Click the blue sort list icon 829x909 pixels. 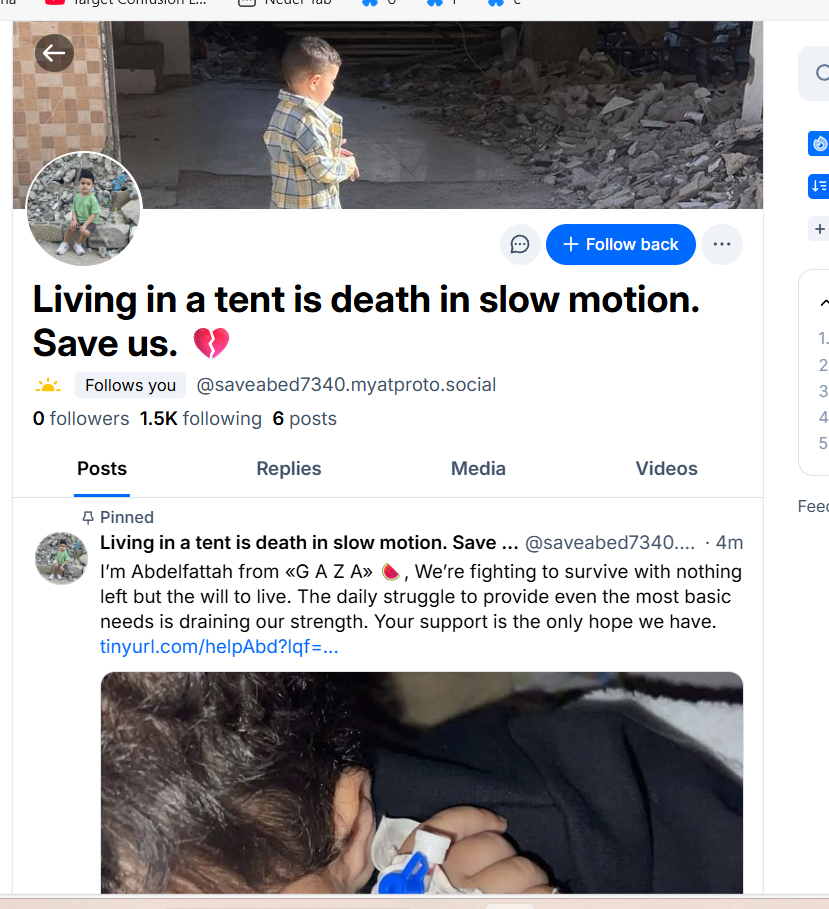(819, 186)
